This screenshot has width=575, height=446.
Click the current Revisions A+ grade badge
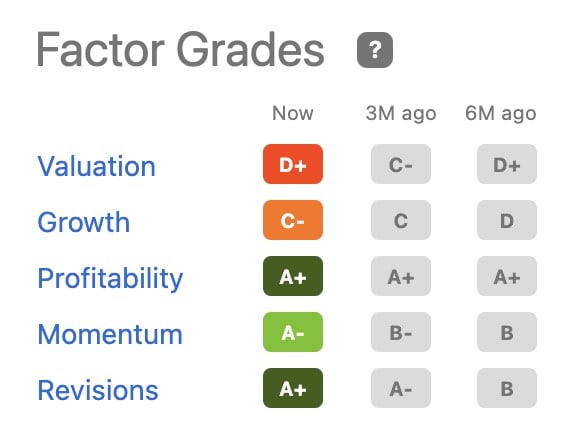(293, 388)
